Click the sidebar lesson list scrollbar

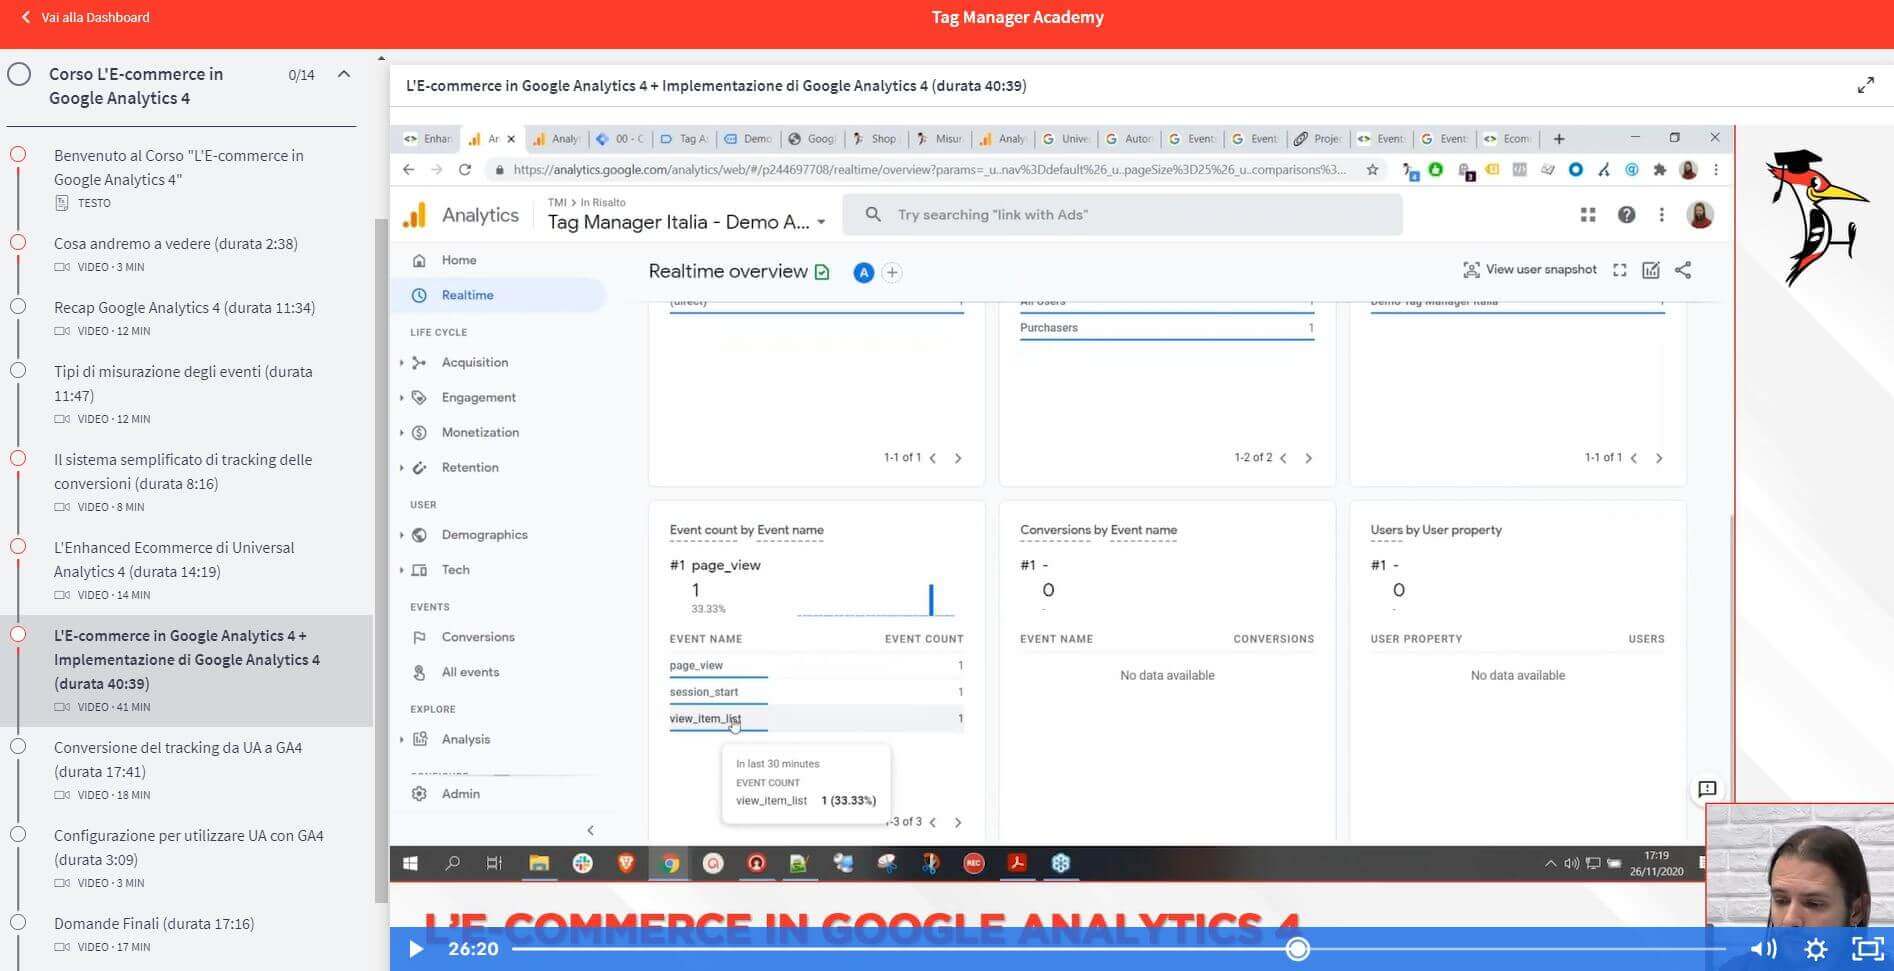pos(380,560)
